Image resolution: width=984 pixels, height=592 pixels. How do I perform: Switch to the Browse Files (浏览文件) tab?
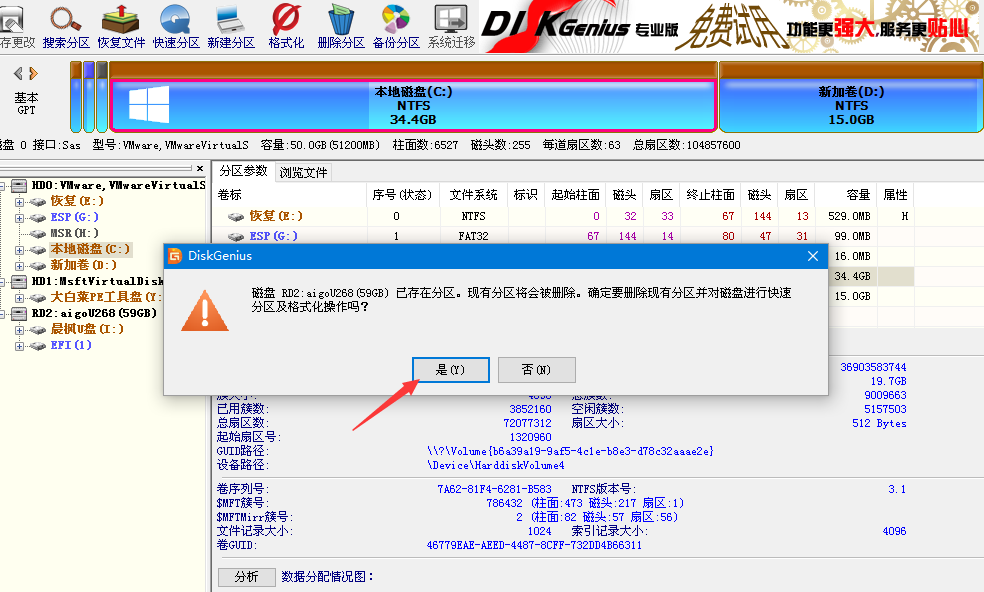[303, 172]
